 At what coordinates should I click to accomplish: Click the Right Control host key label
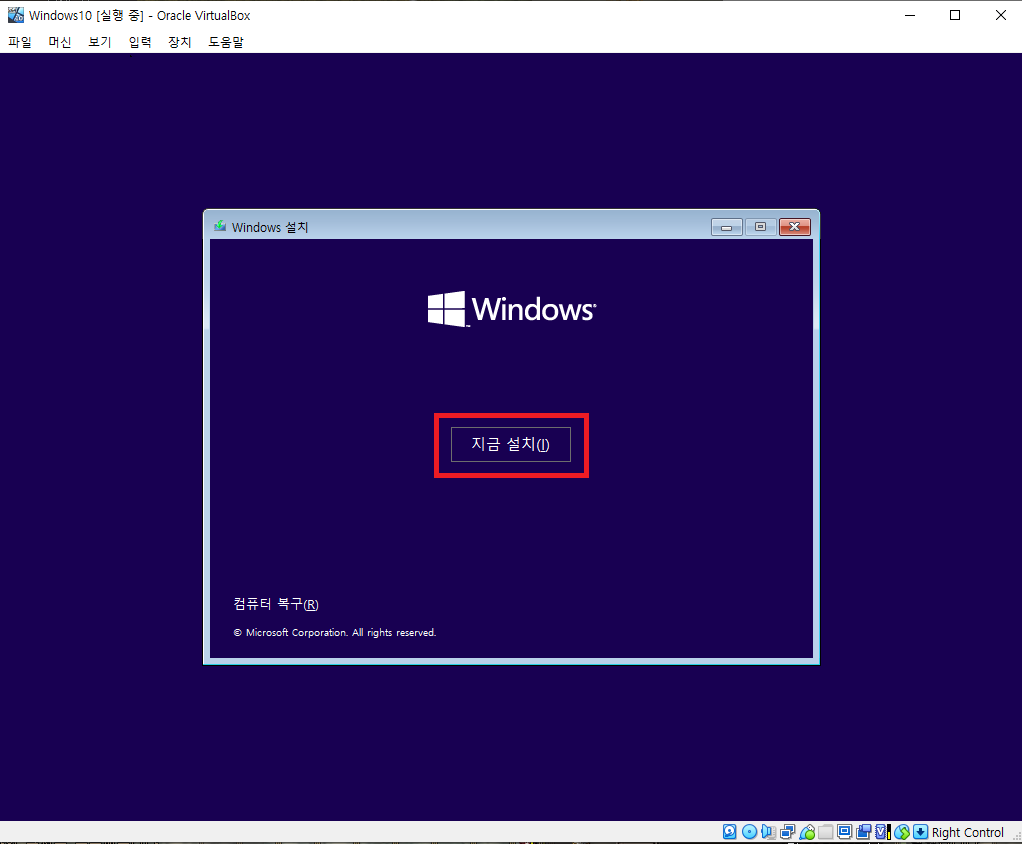pyautogui.click(x=967, y=832)
